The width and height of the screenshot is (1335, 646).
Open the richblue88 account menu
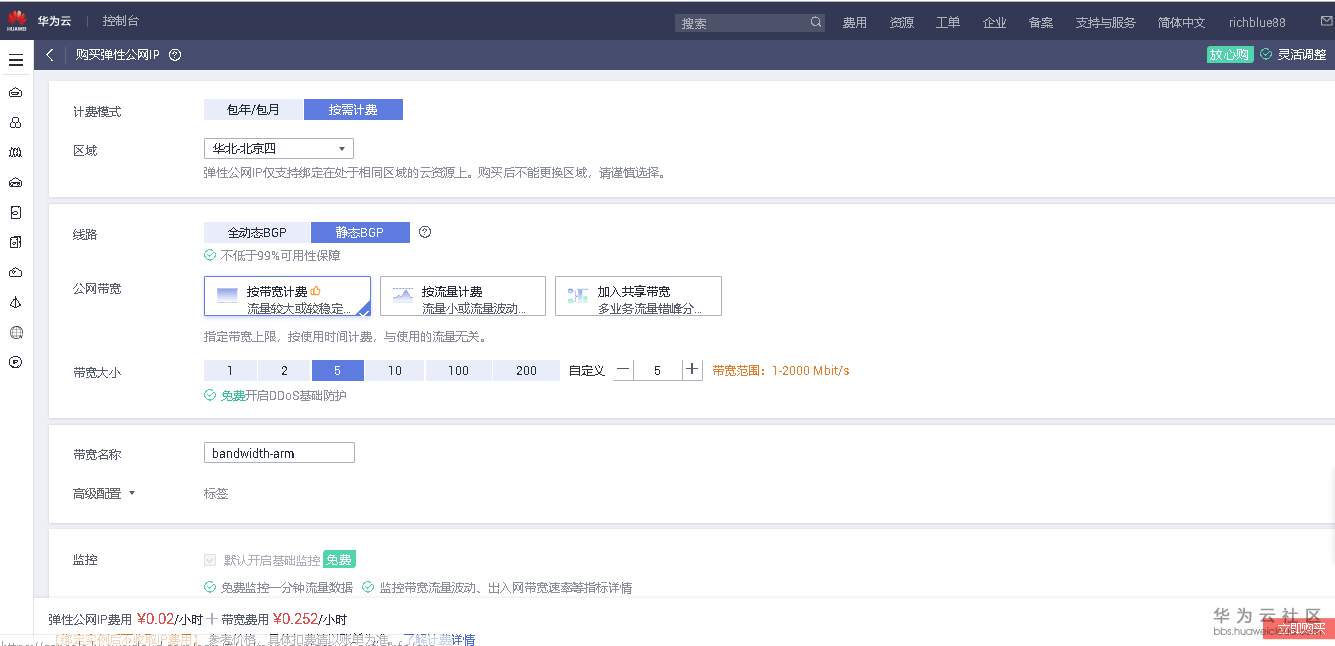tap(1257, 22)
